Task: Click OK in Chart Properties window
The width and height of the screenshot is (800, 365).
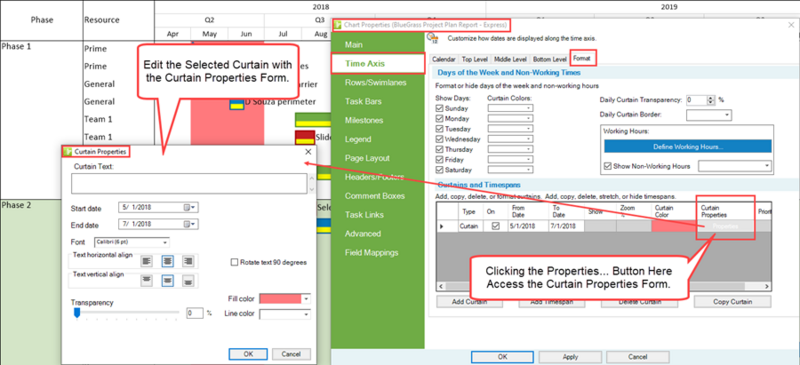Action: 503,356
